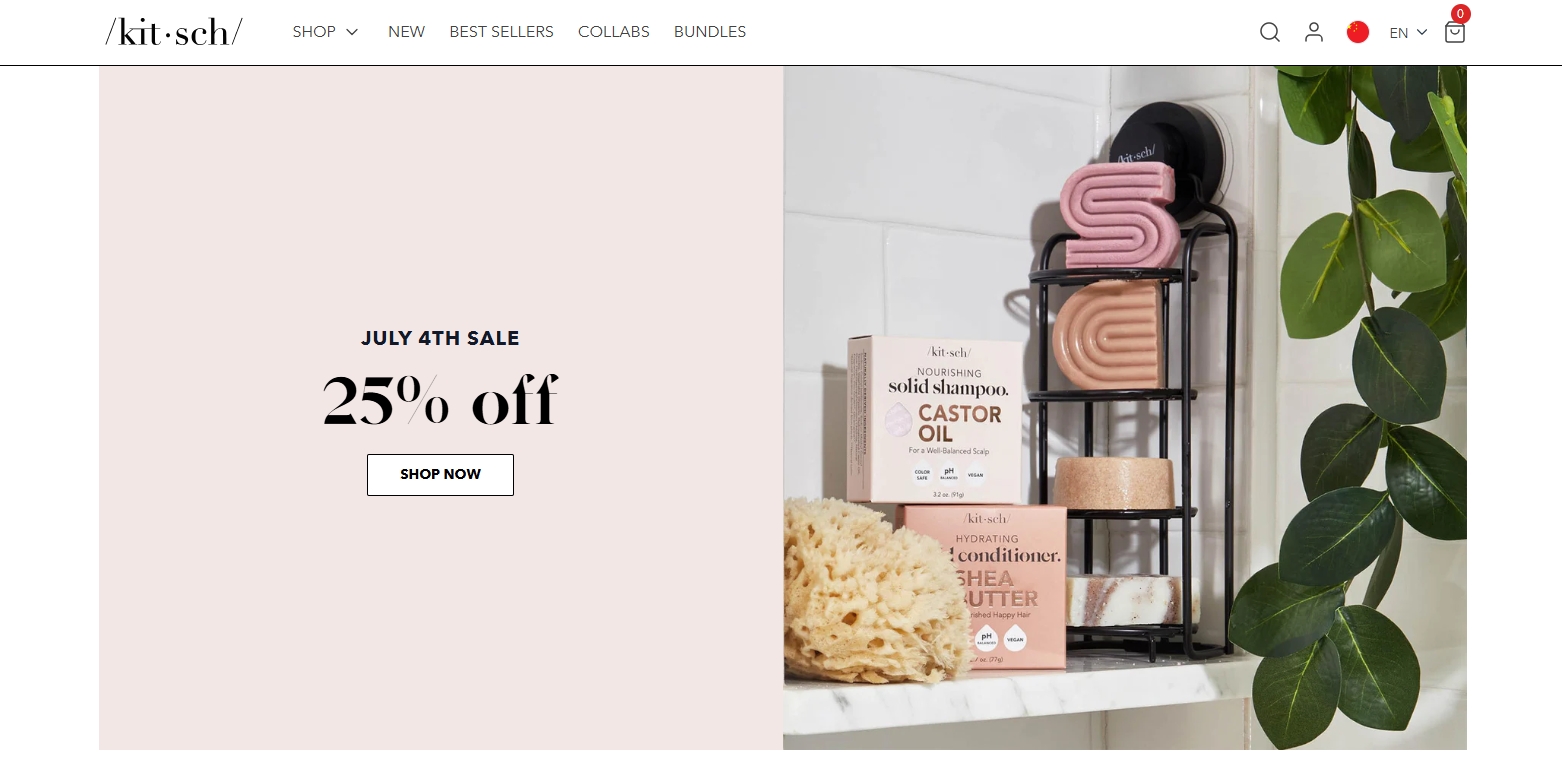1562x774 pixels.
Task: Open the account profile icon
Action: click(1314, 32)
